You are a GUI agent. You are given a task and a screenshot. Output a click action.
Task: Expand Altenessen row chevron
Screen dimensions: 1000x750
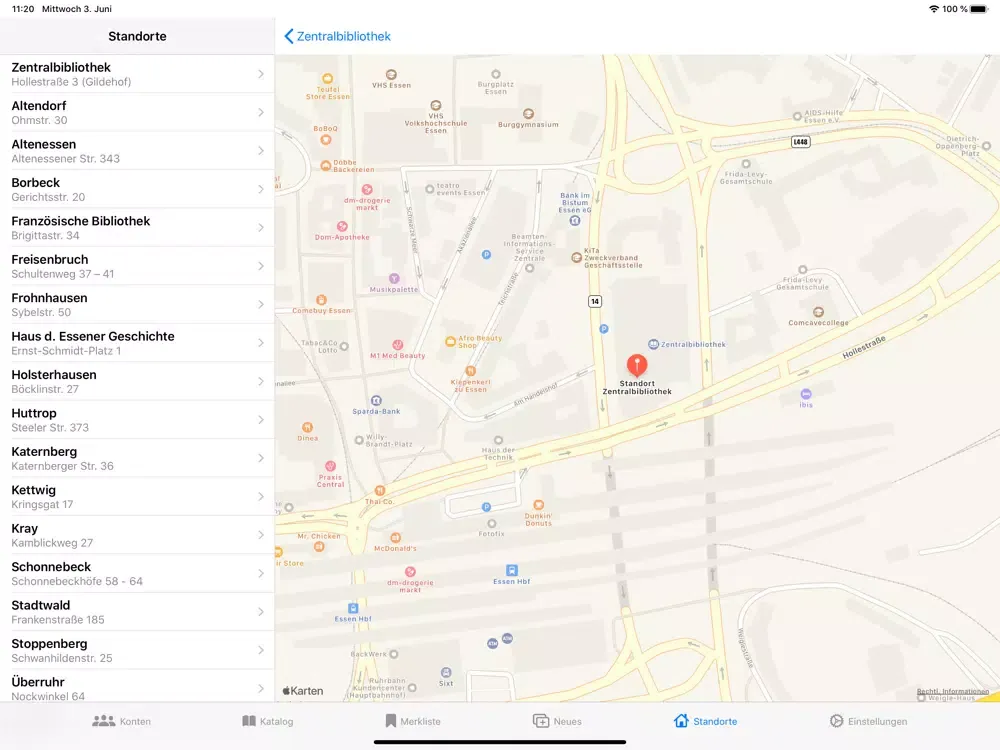coord(261,151)
